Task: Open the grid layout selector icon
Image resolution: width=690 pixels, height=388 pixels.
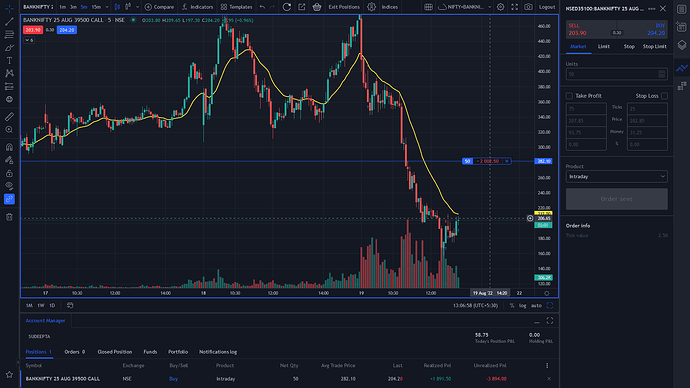Action: pos(428,7)
